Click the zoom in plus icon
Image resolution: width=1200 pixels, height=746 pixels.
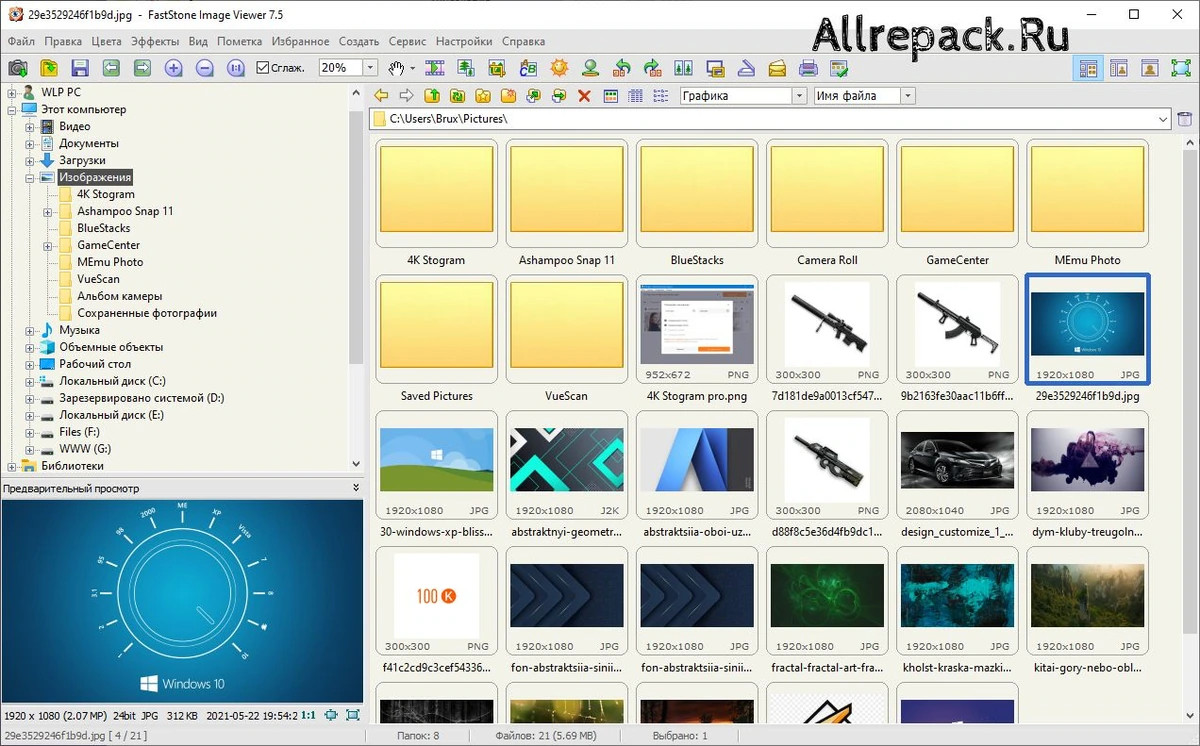(x=174, y=68)
